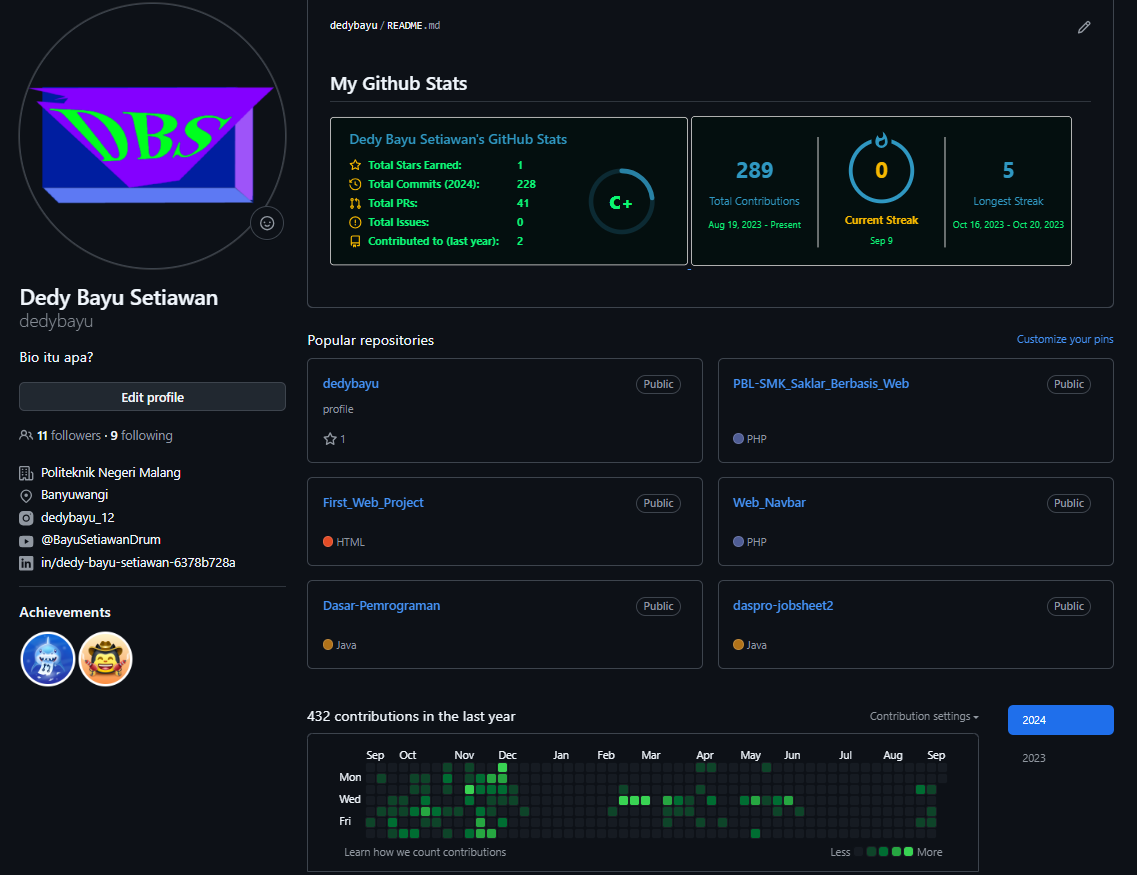Switch to the 2023 contribution year
This screenshot has height=875, width=1137.
click(x=1034, y=758)
